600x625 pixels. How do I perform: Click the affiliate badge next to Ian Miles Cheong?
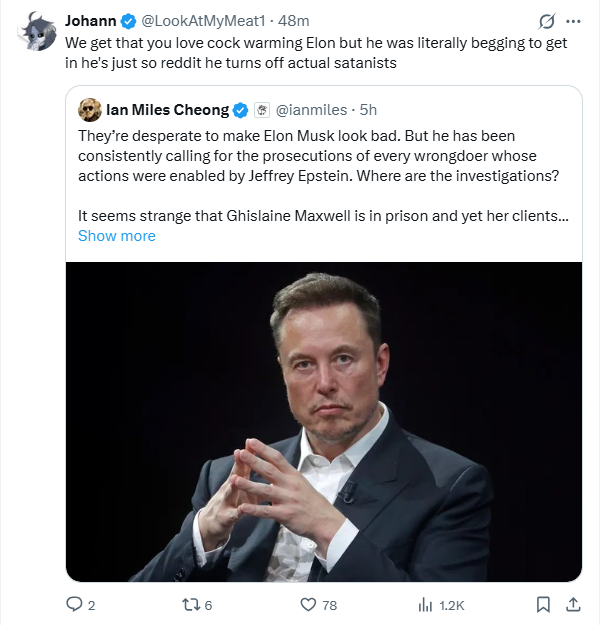pyautogui.click(x=259, y=110)
